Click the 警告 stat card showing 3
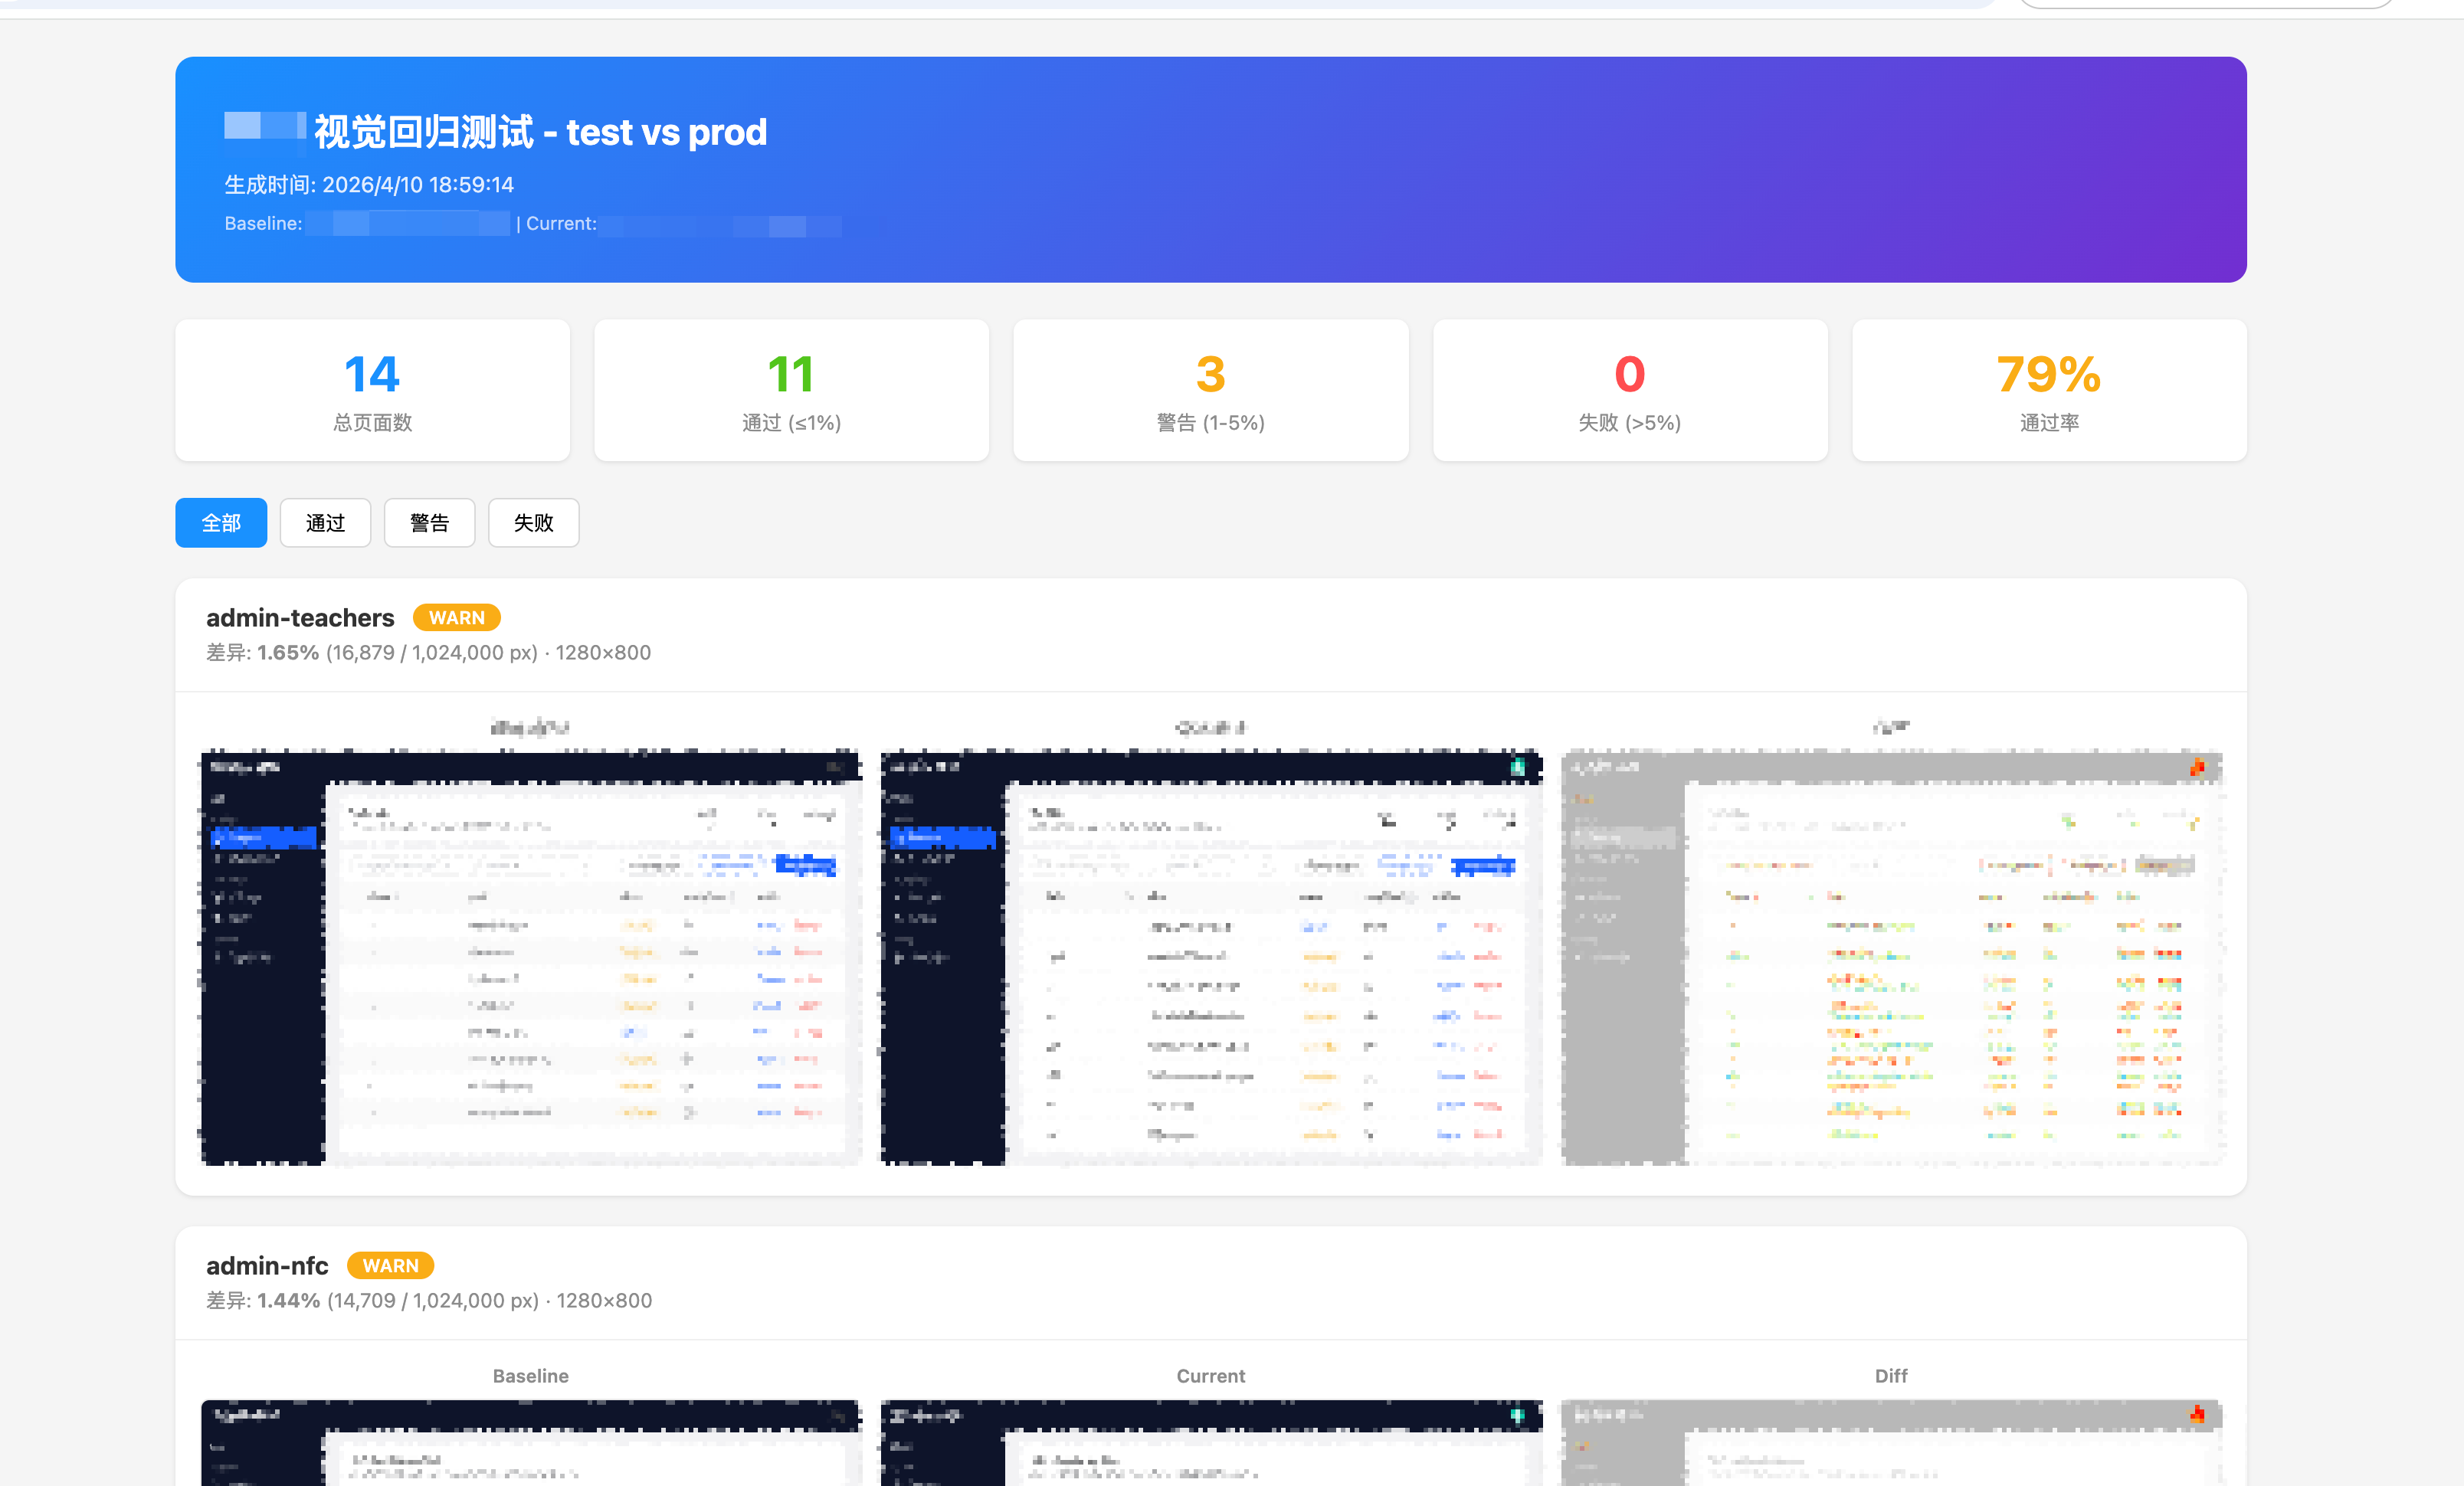 tap(1211, 391)
